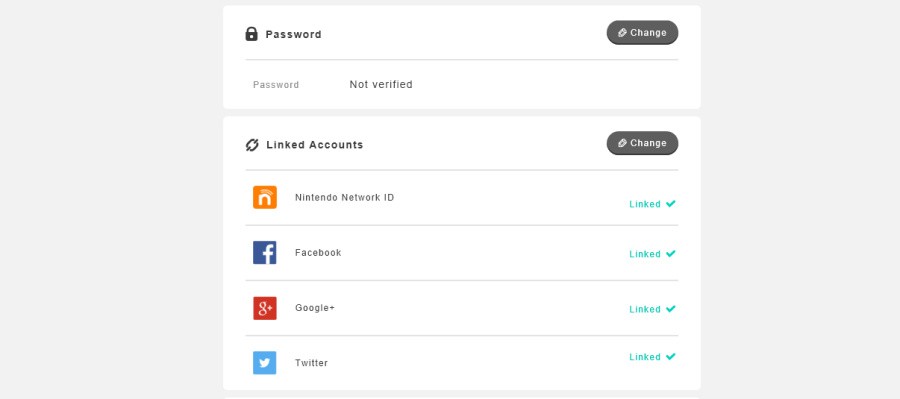This screenshot has width=900, height=399.
Task: Click the small gray Password field label
Action: click(276, 85)
